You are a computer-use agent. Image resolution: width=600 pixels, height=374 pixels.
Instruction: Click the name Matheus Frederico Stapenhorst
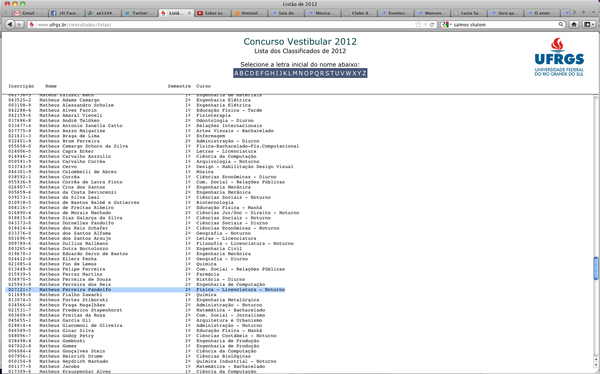tap(80, 310)
